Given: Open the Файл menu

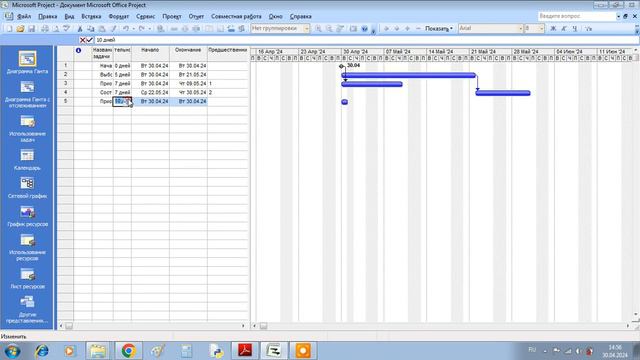Looking at the screenshot, I should 24,16.
